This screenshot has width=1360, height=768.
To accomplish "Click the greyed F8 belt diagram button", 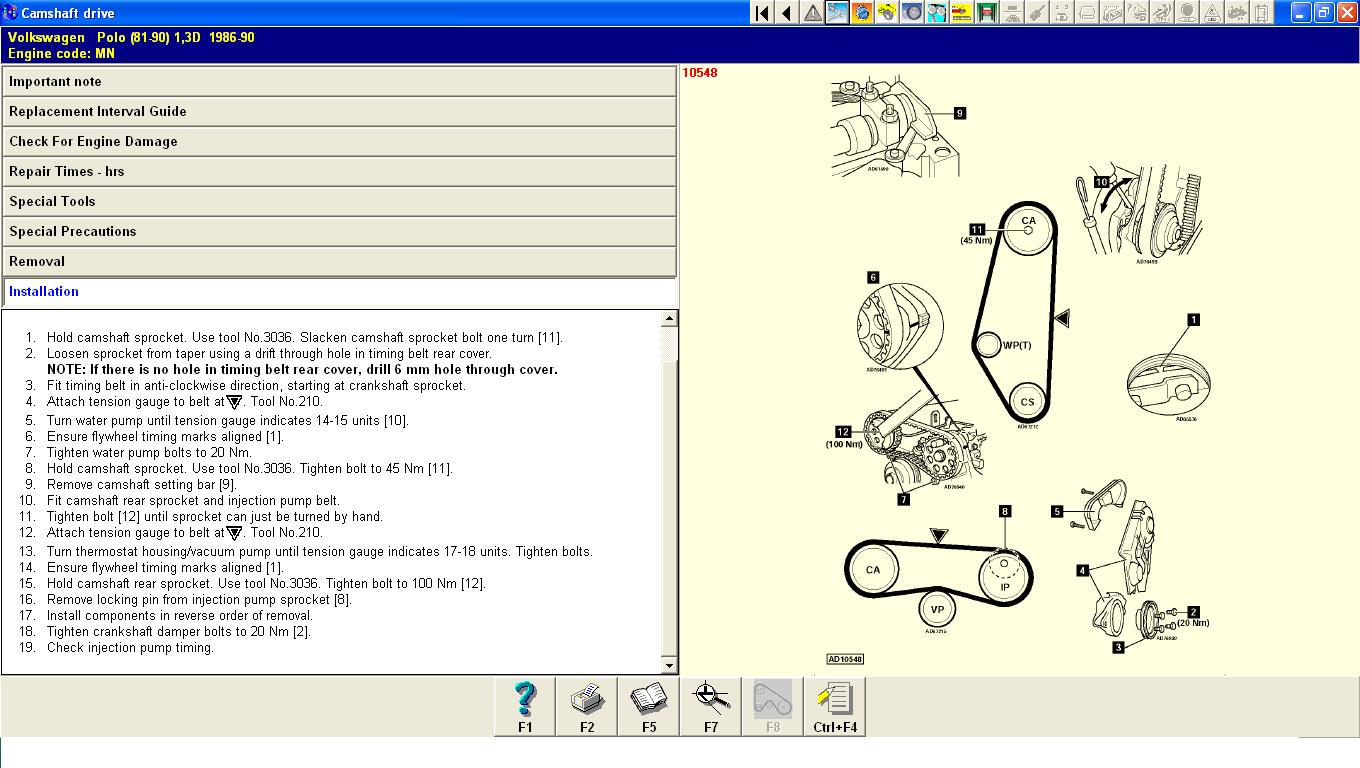I will click(x=773, y=707).
